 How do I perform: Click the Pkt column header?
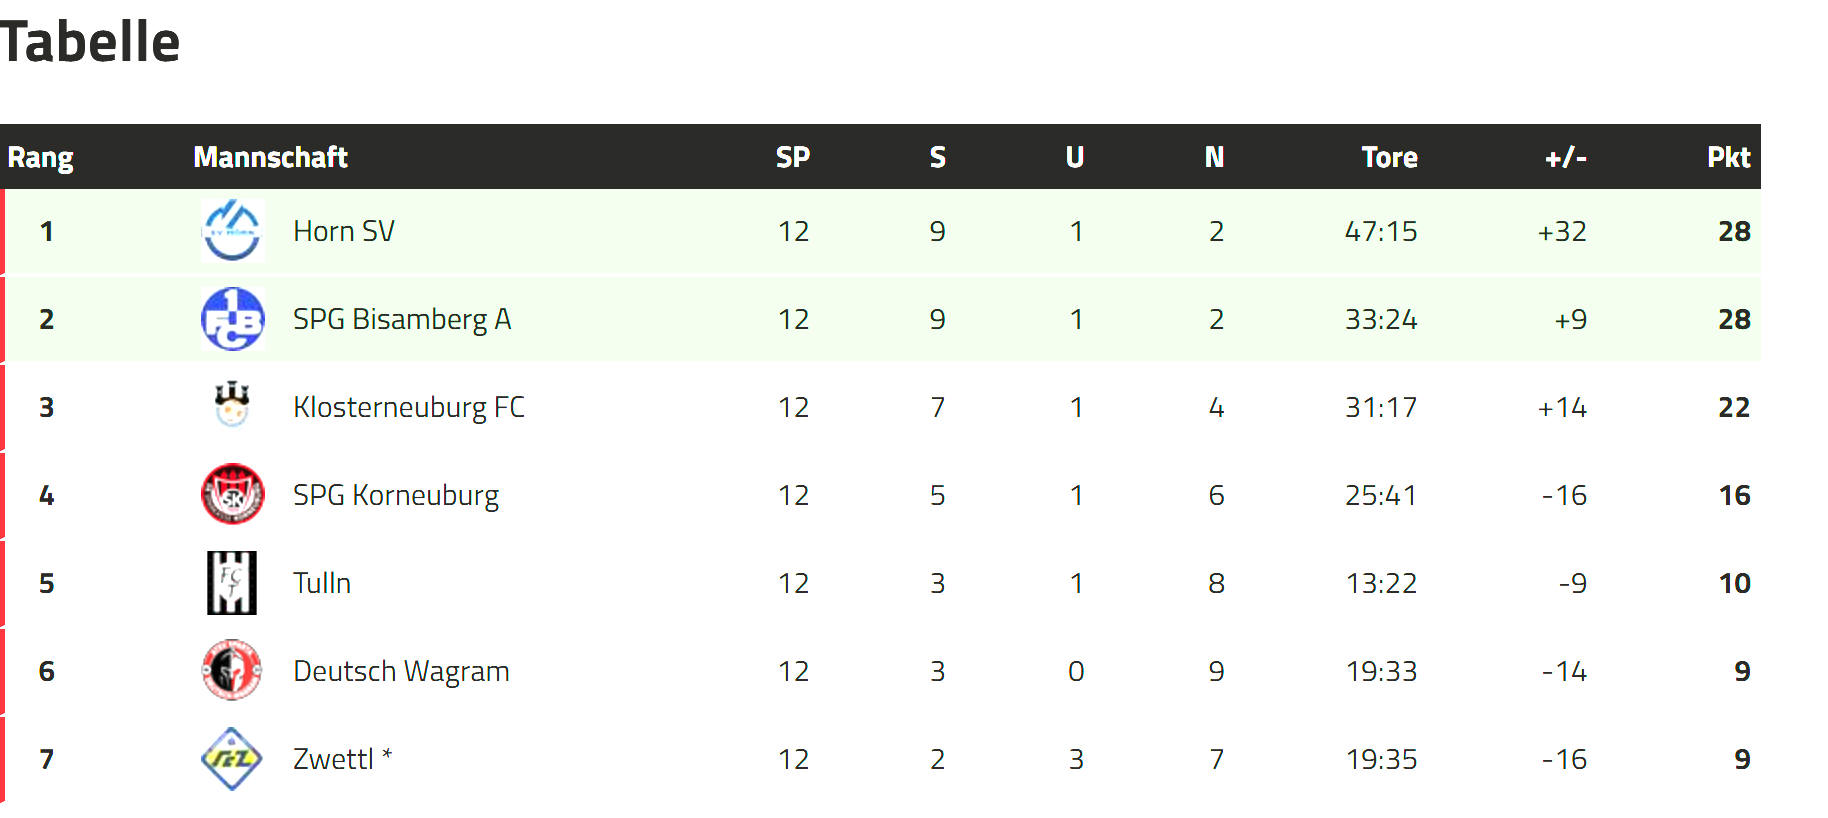(x=1729, y=157)
